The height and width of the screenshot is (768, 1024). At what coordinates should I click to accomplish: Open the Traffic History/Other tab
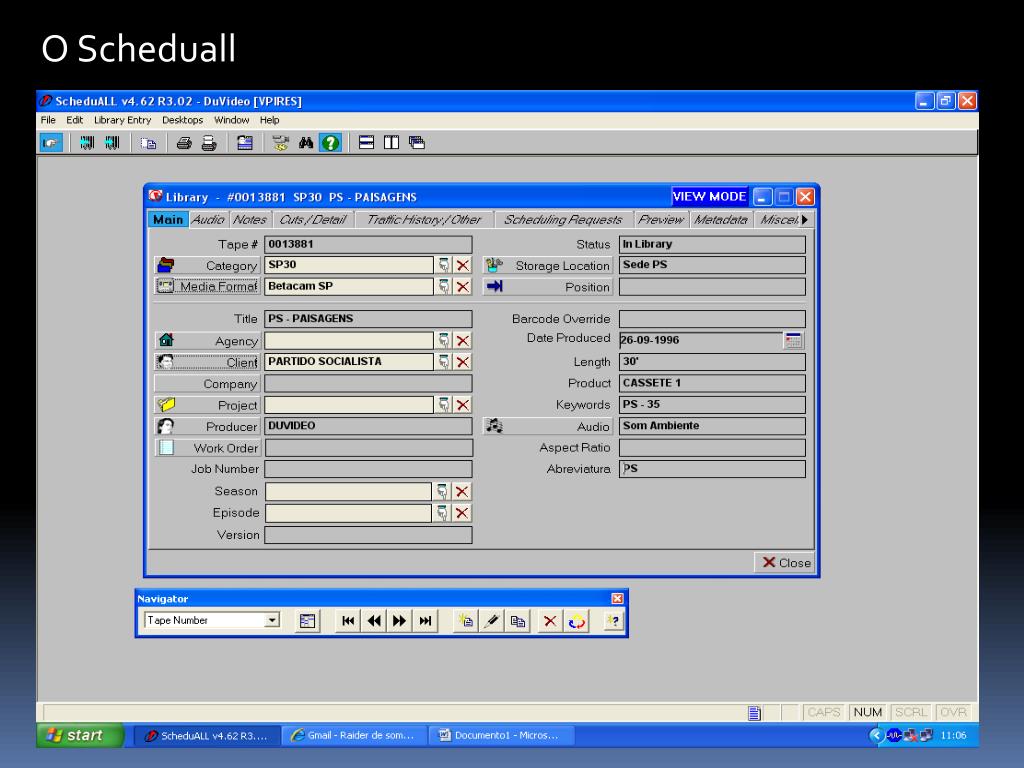click(x=424, y=220)
